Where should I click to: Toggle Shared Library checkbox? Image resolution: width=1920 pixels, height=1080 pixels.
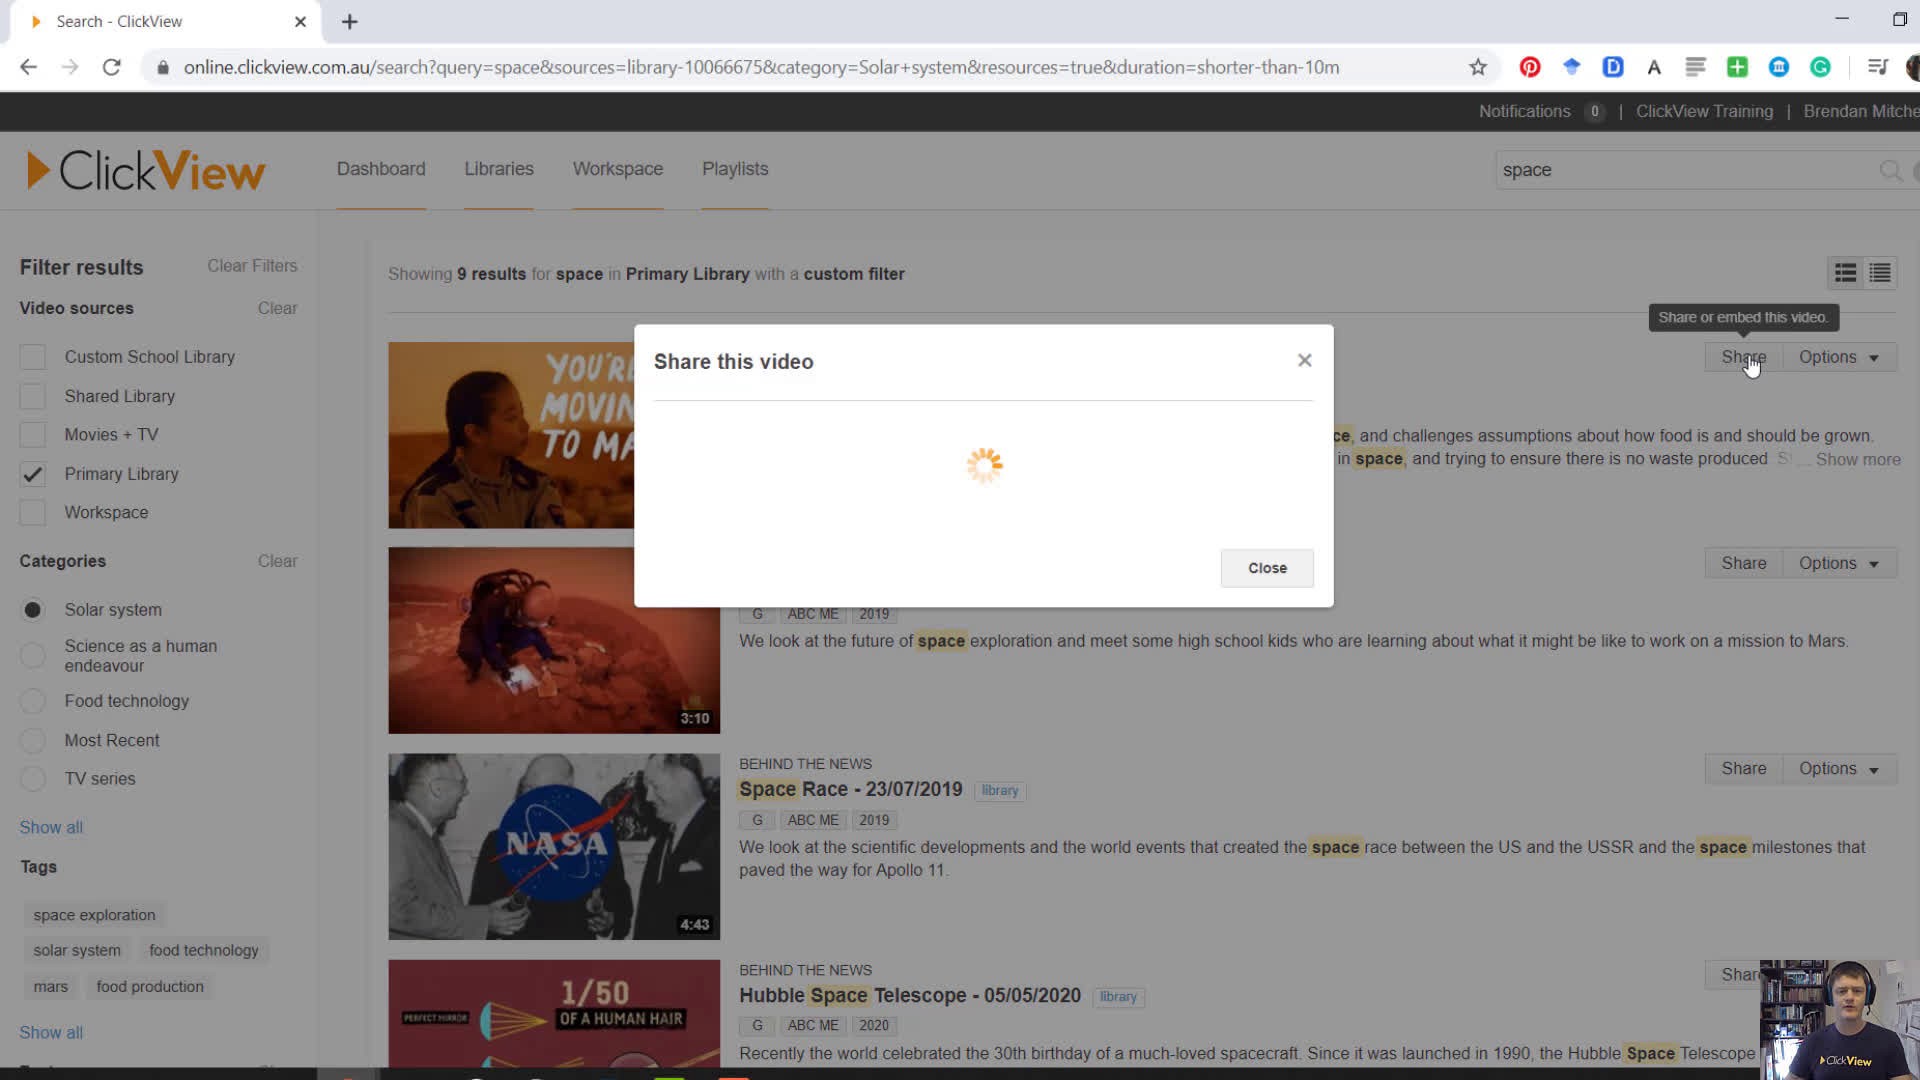(x=33, y=396)
